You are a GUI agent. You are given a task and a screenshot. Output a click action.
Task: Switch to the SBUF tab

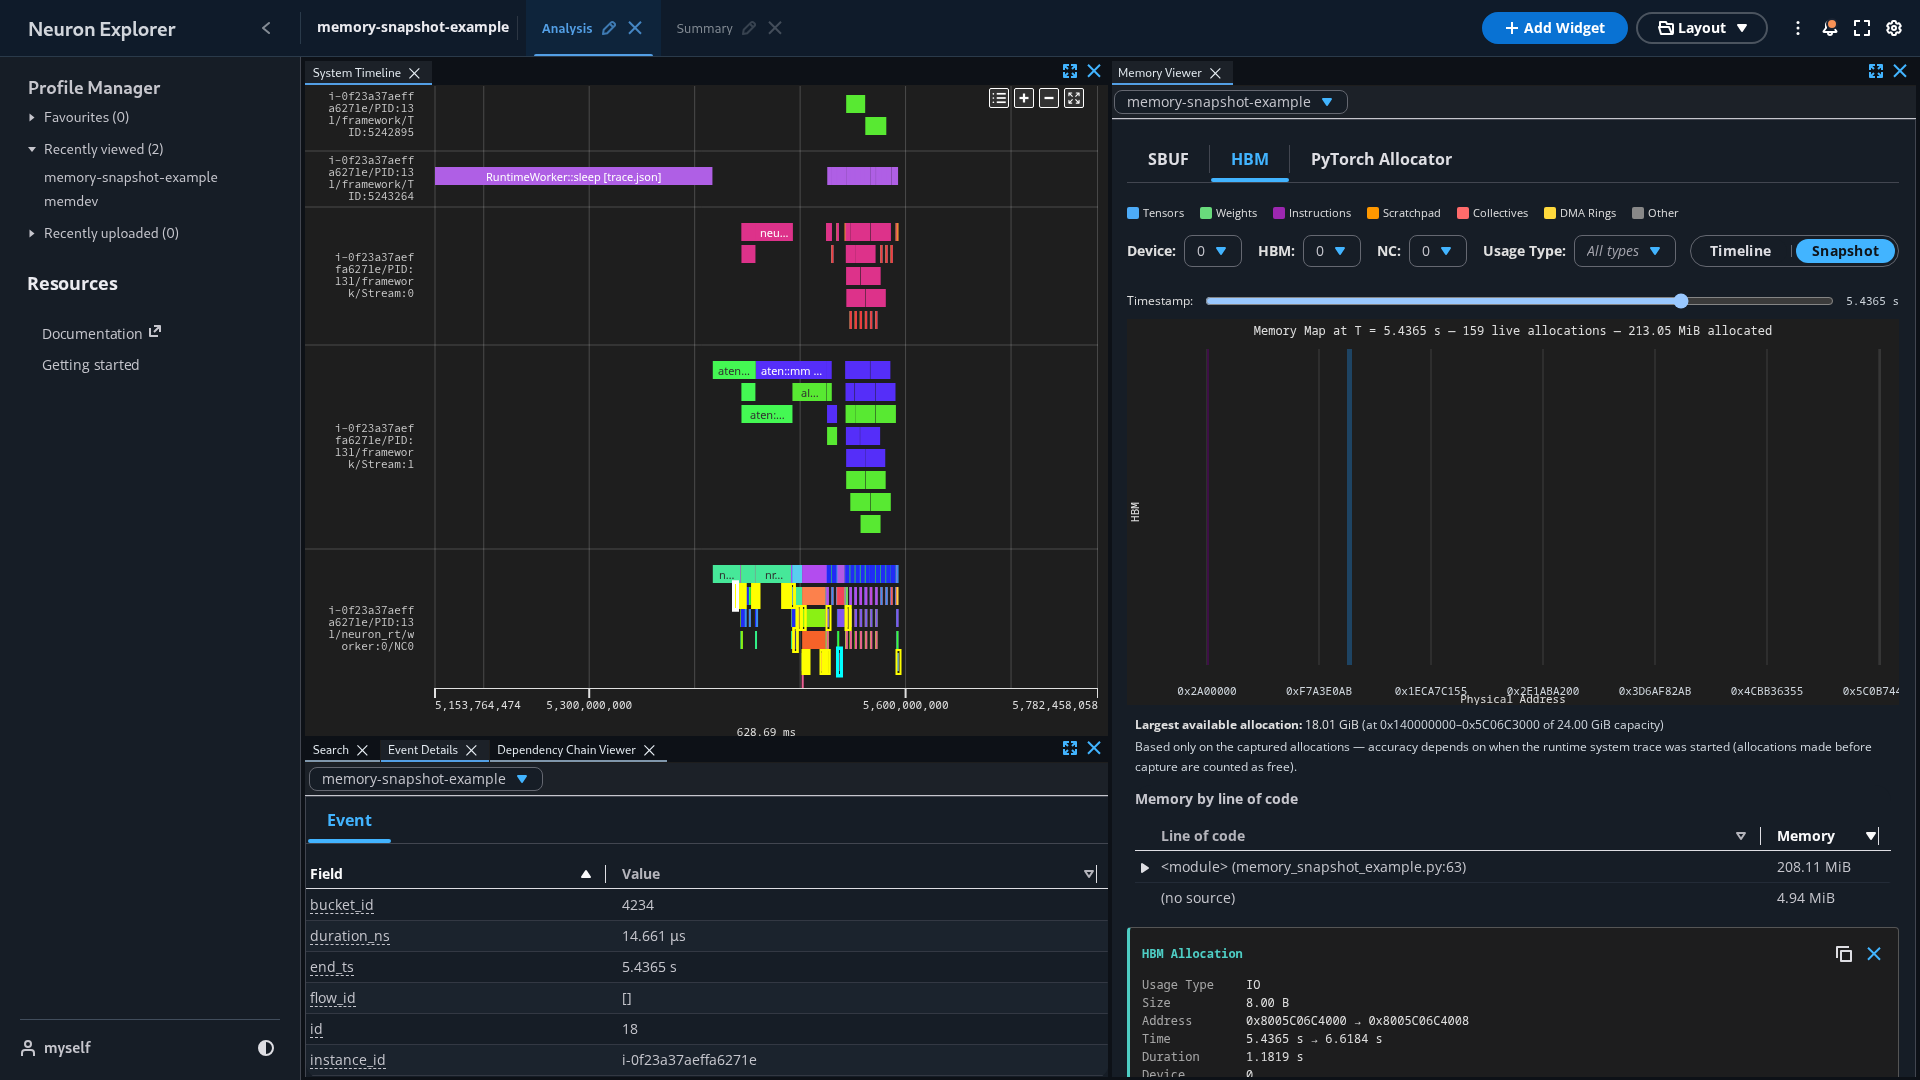coord(1168,159)
